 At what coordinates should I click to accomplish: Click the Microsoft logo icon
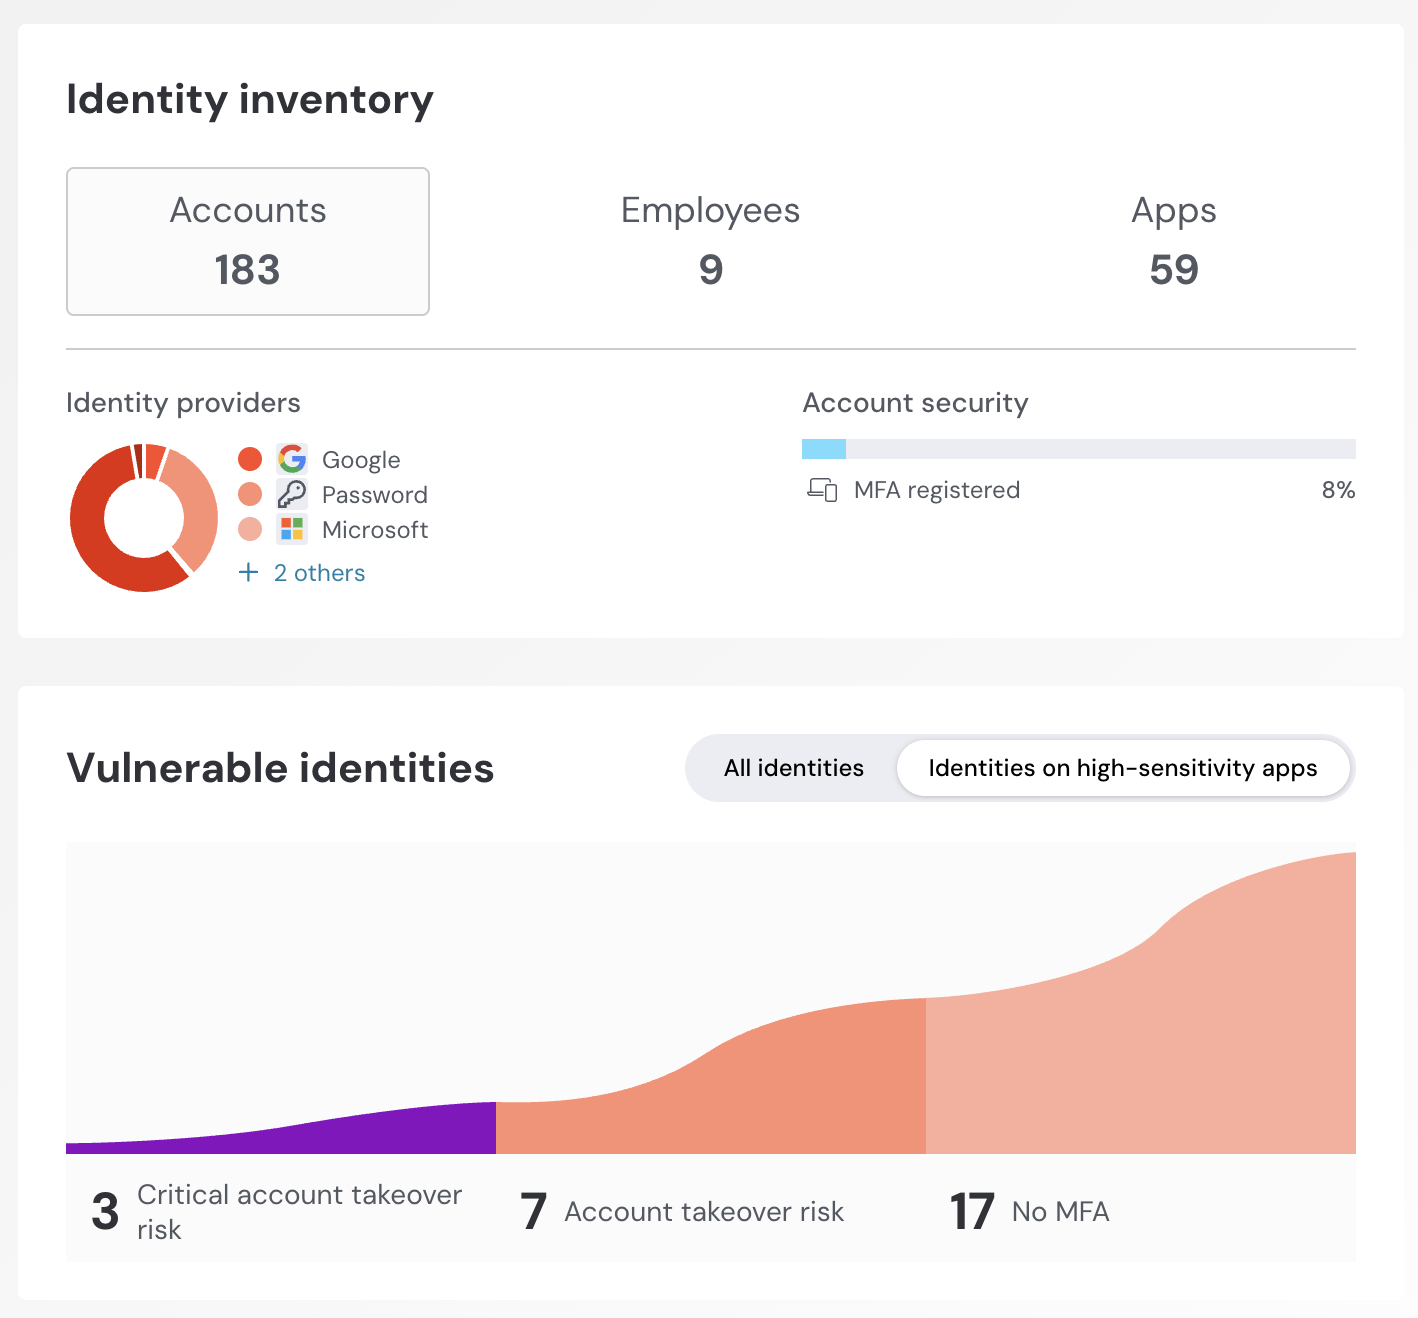(292, 529)
